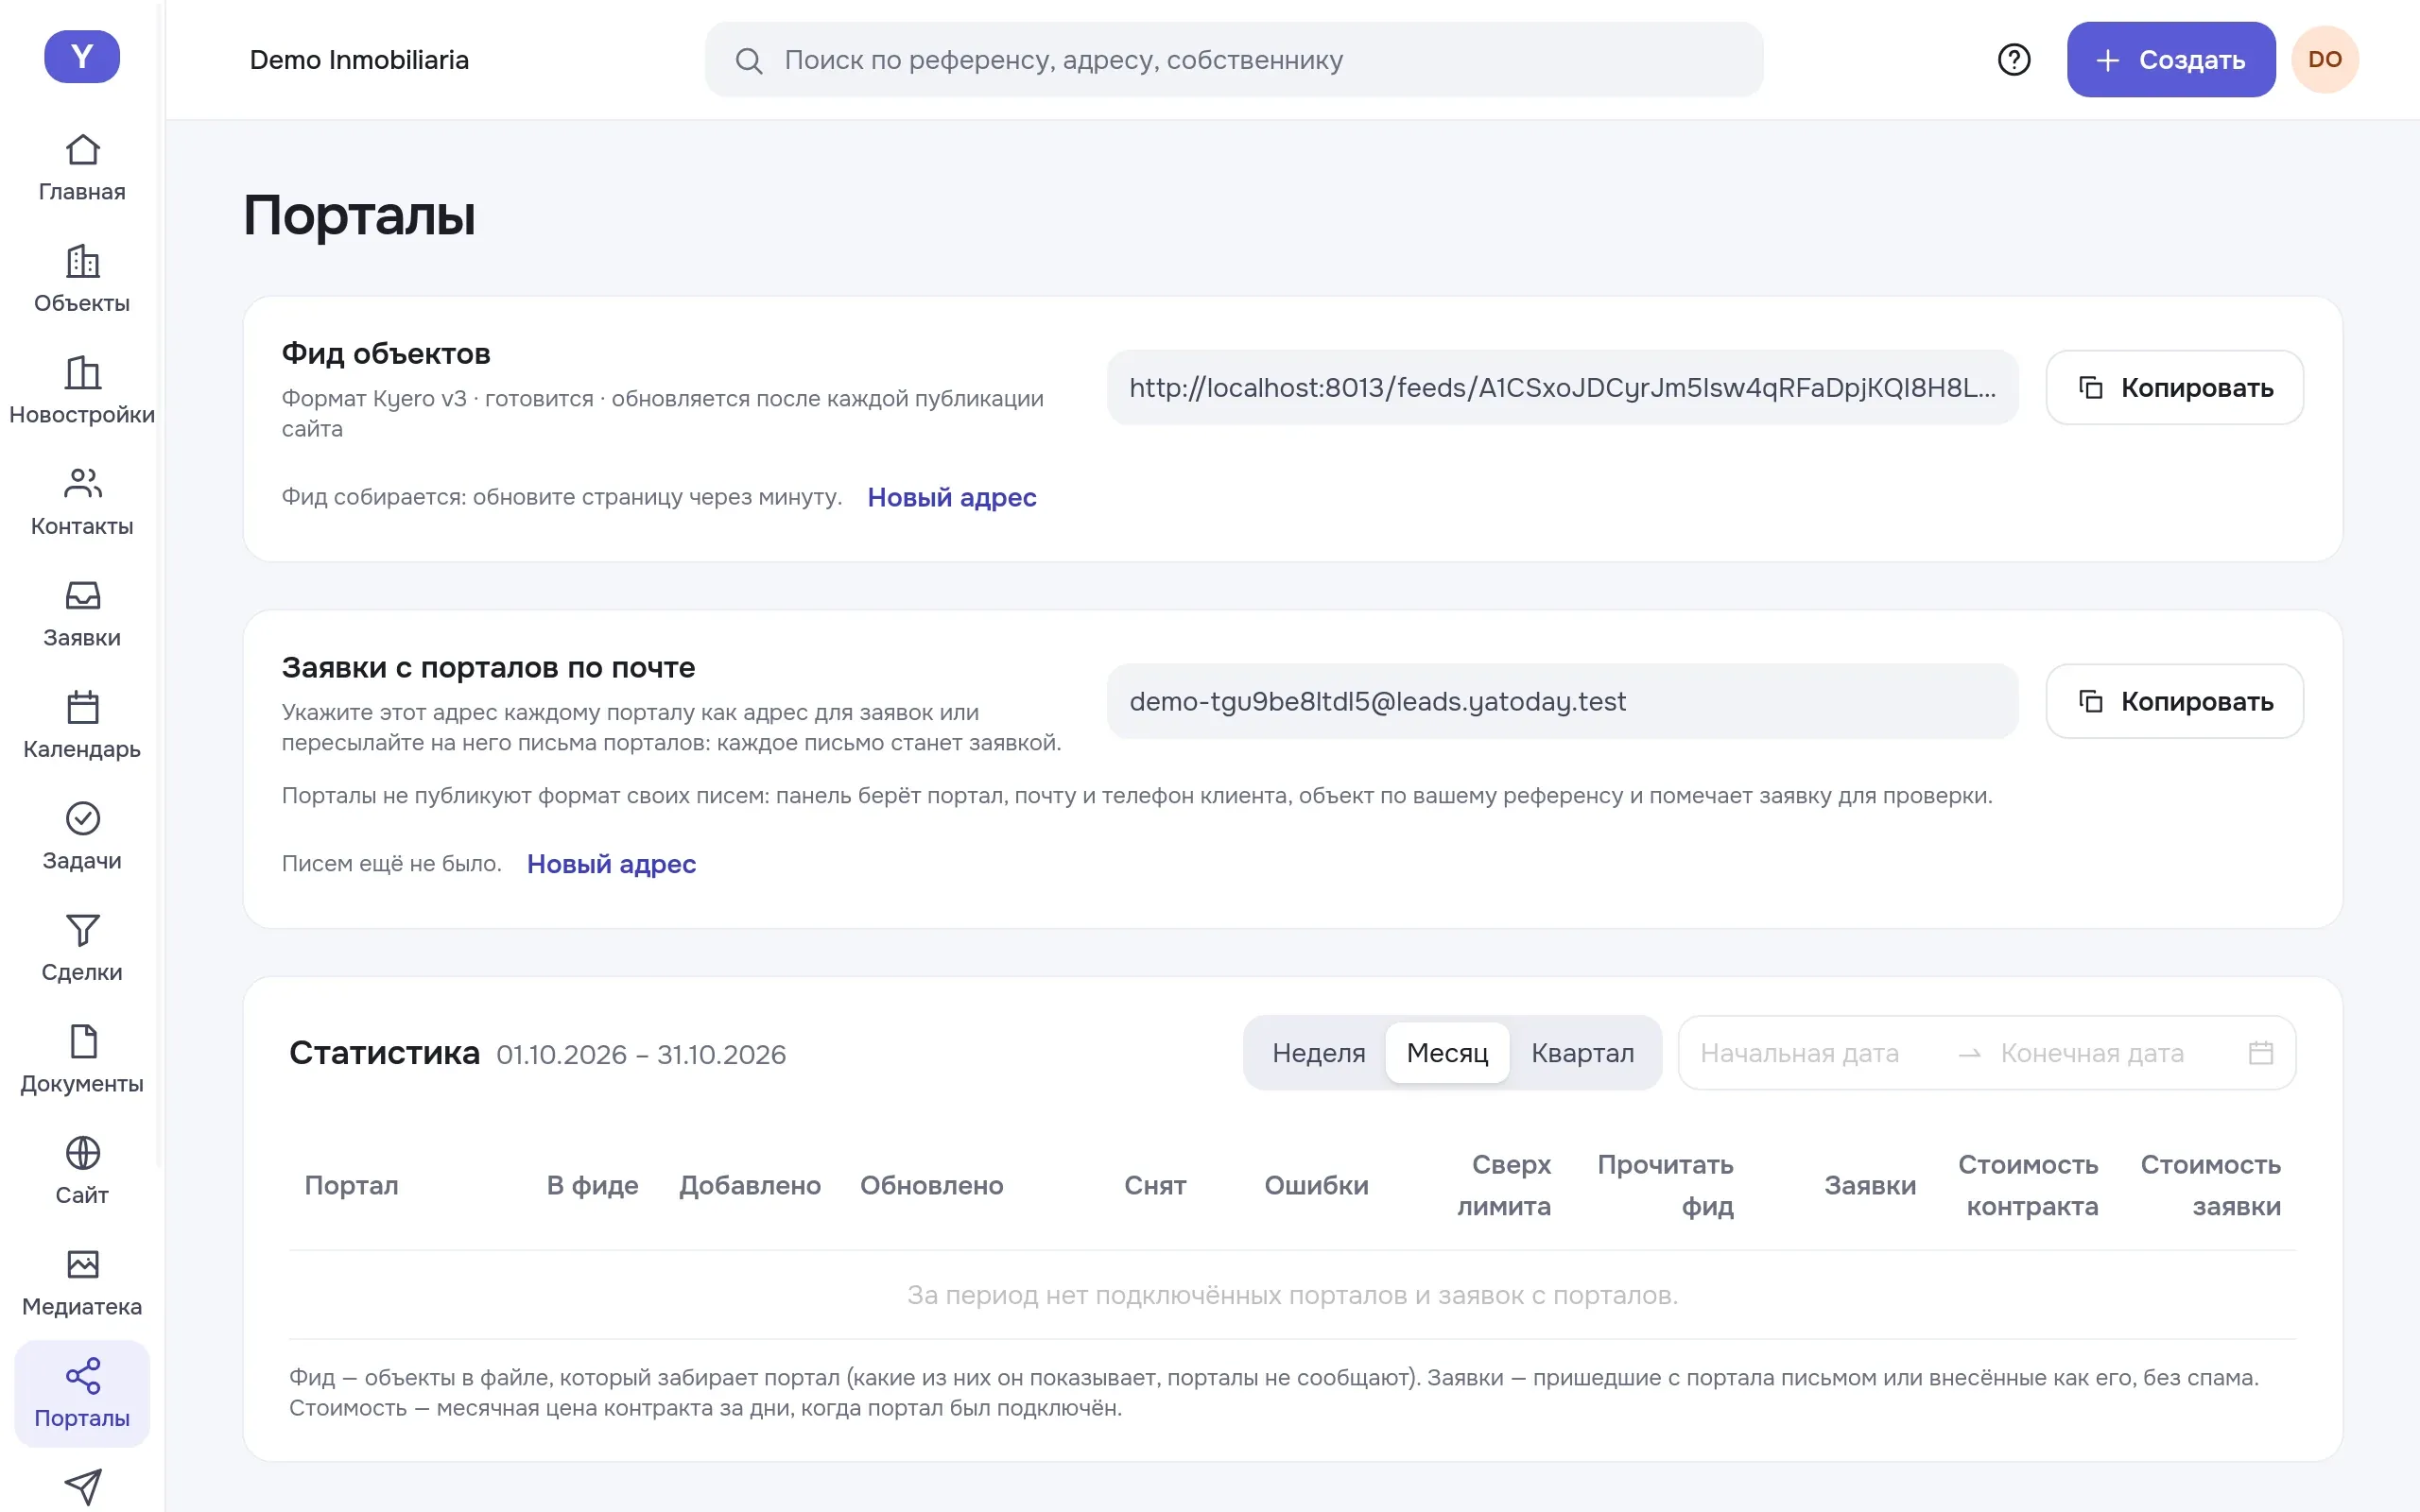Click Новый адрес under Заявки с порталов
The width and height of the screenshot is (2420, 1512).
pos(611,865)
